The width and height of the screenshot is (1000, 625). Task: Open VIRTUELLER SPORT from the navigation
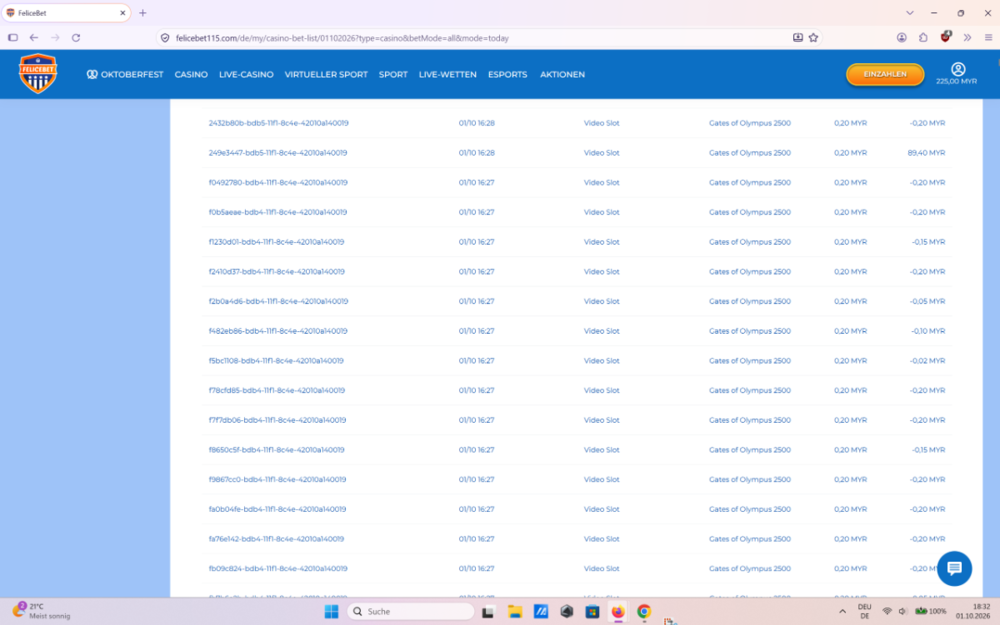326,74
